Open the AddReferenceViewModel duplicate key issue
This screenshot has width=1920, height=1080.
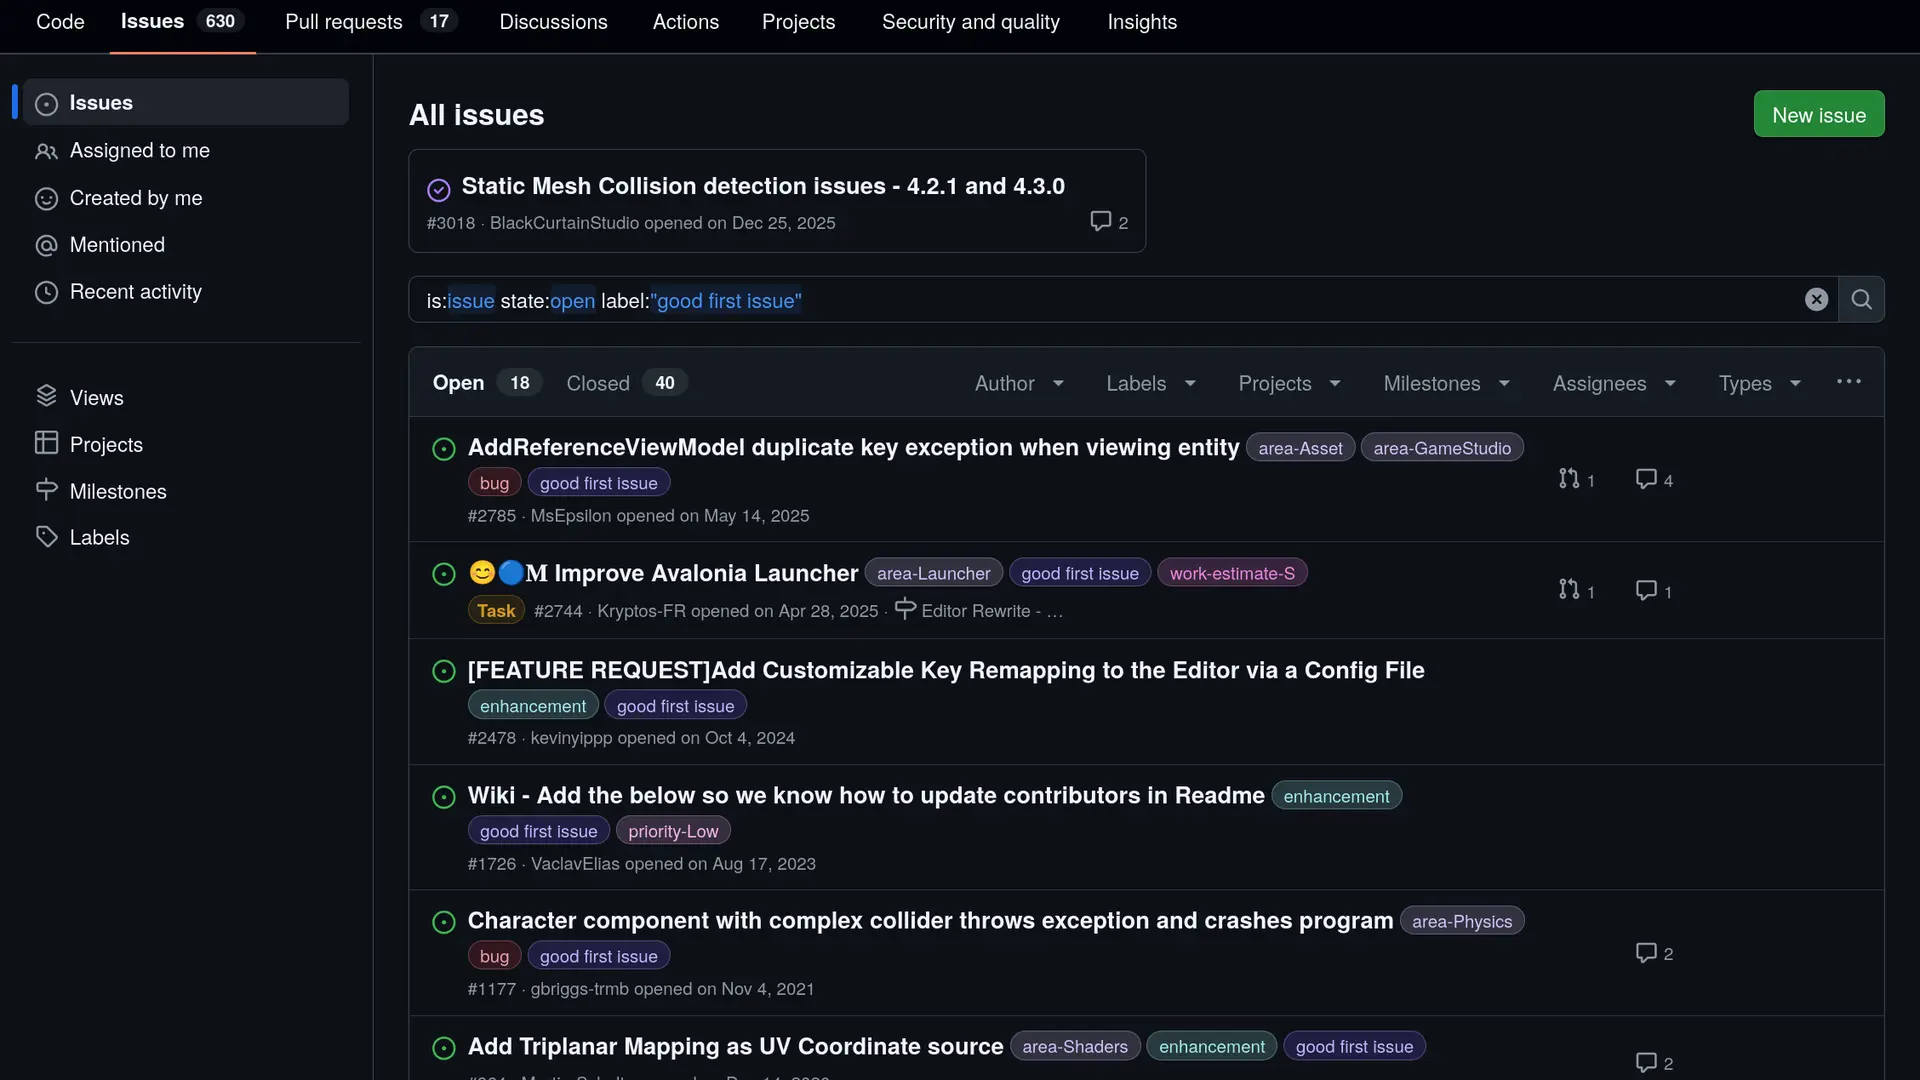click(x=853, y=447)
